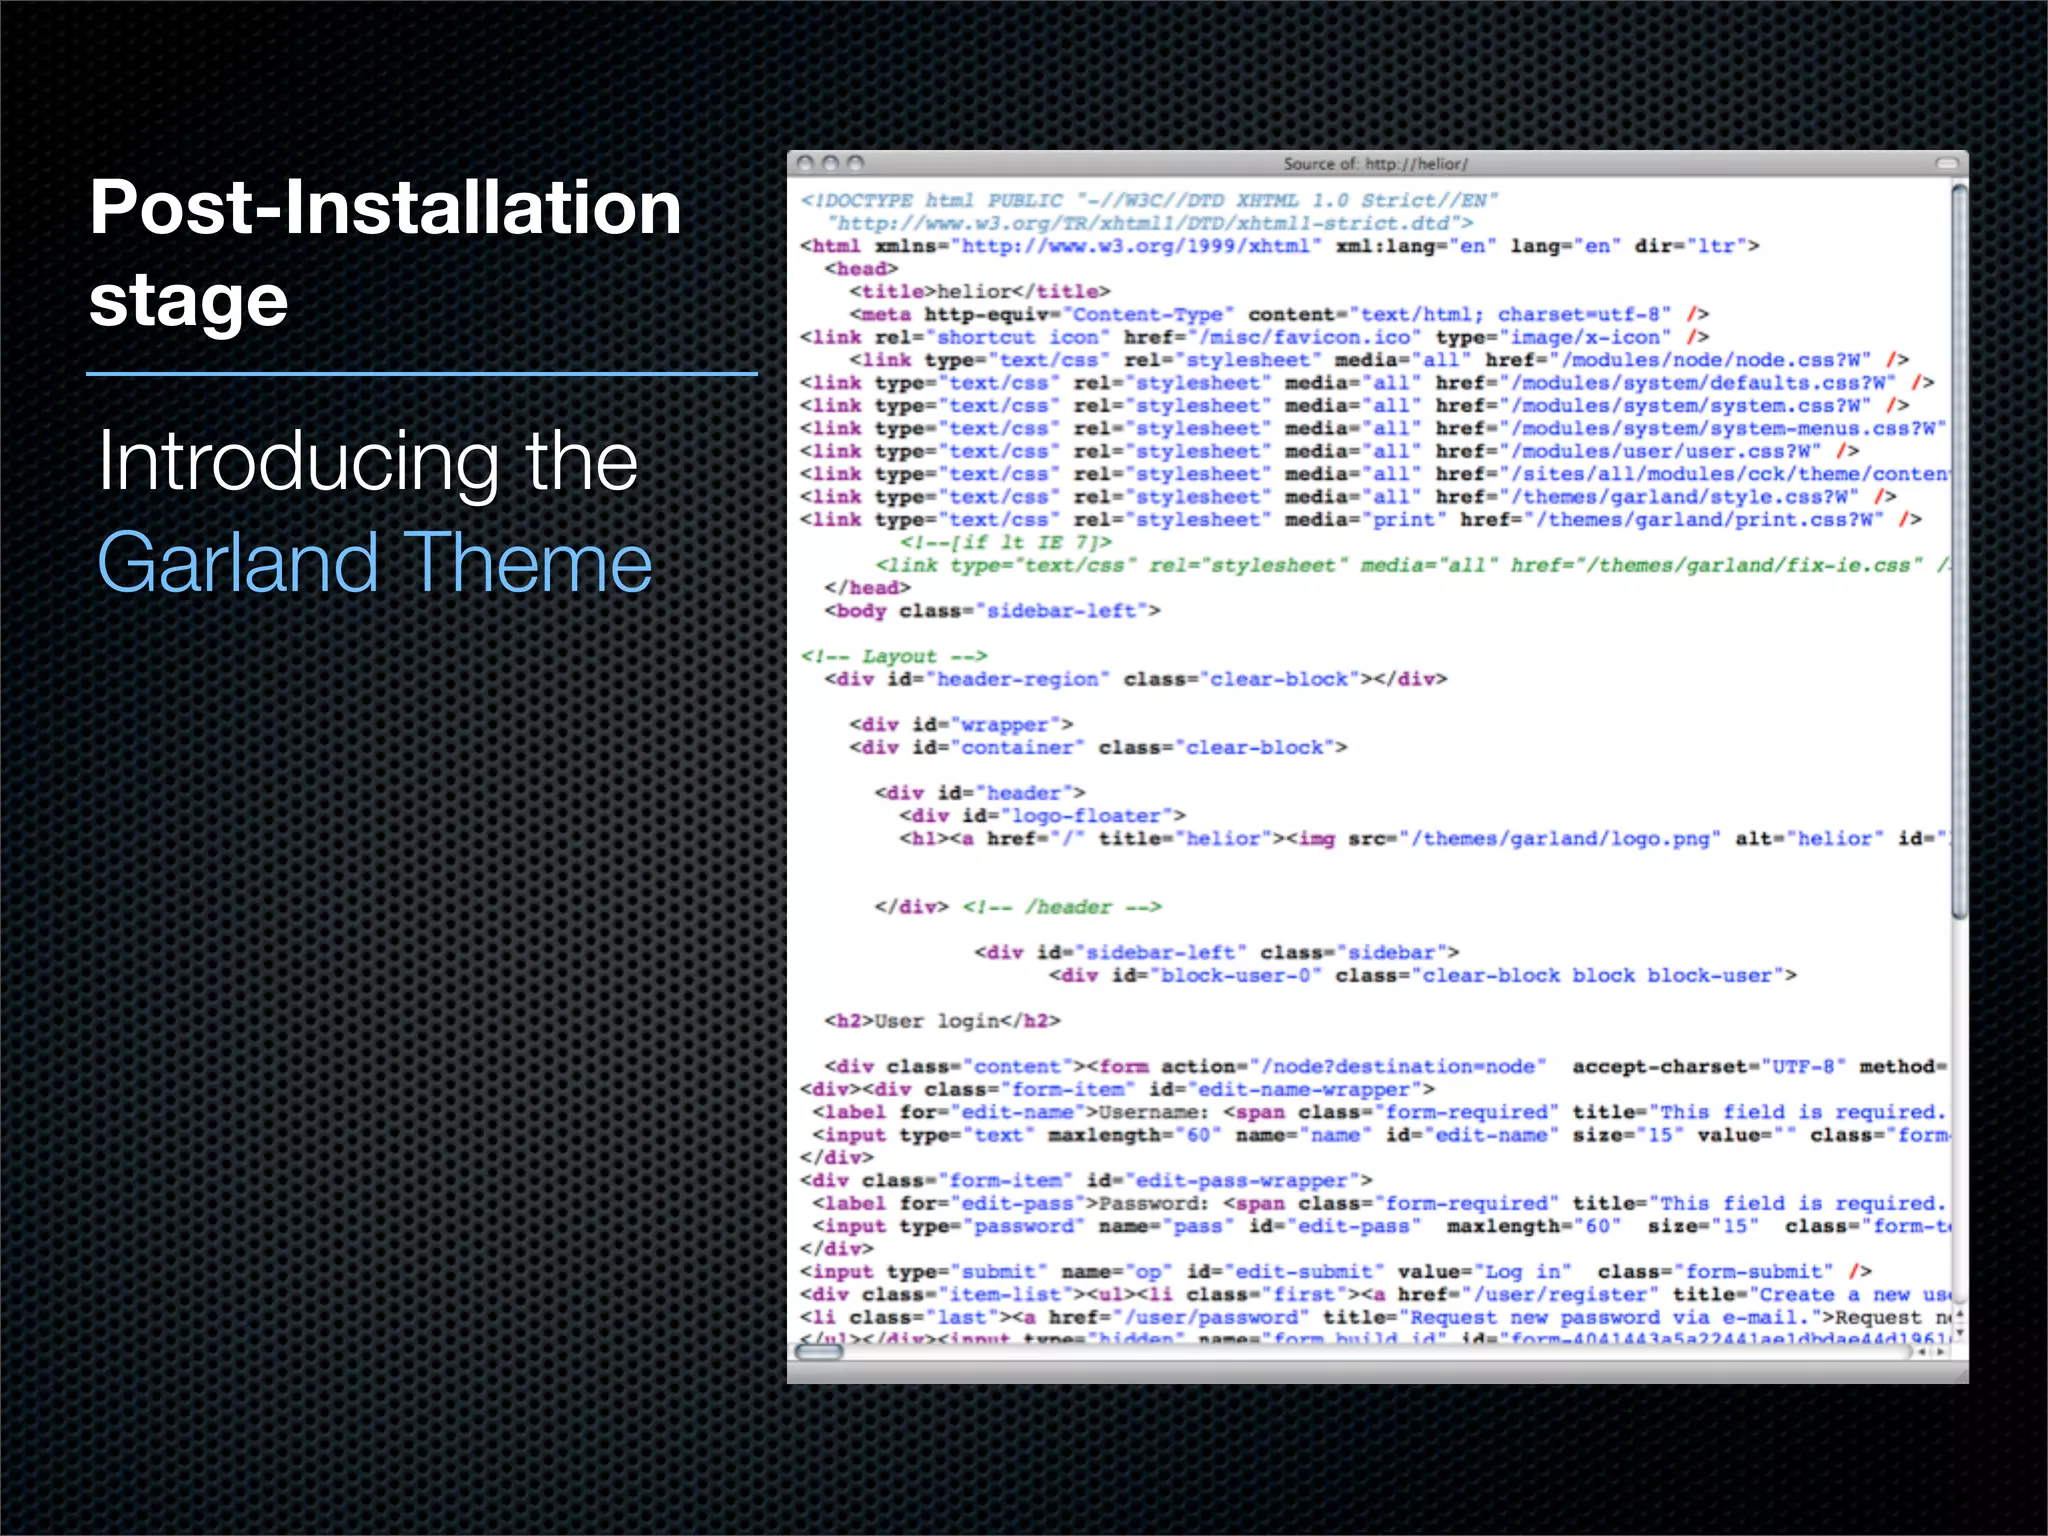The width and height of the screenshot is (2048, 1536).
Task: Click the garland/print.css link line
Action: (x=1360, y=520)
